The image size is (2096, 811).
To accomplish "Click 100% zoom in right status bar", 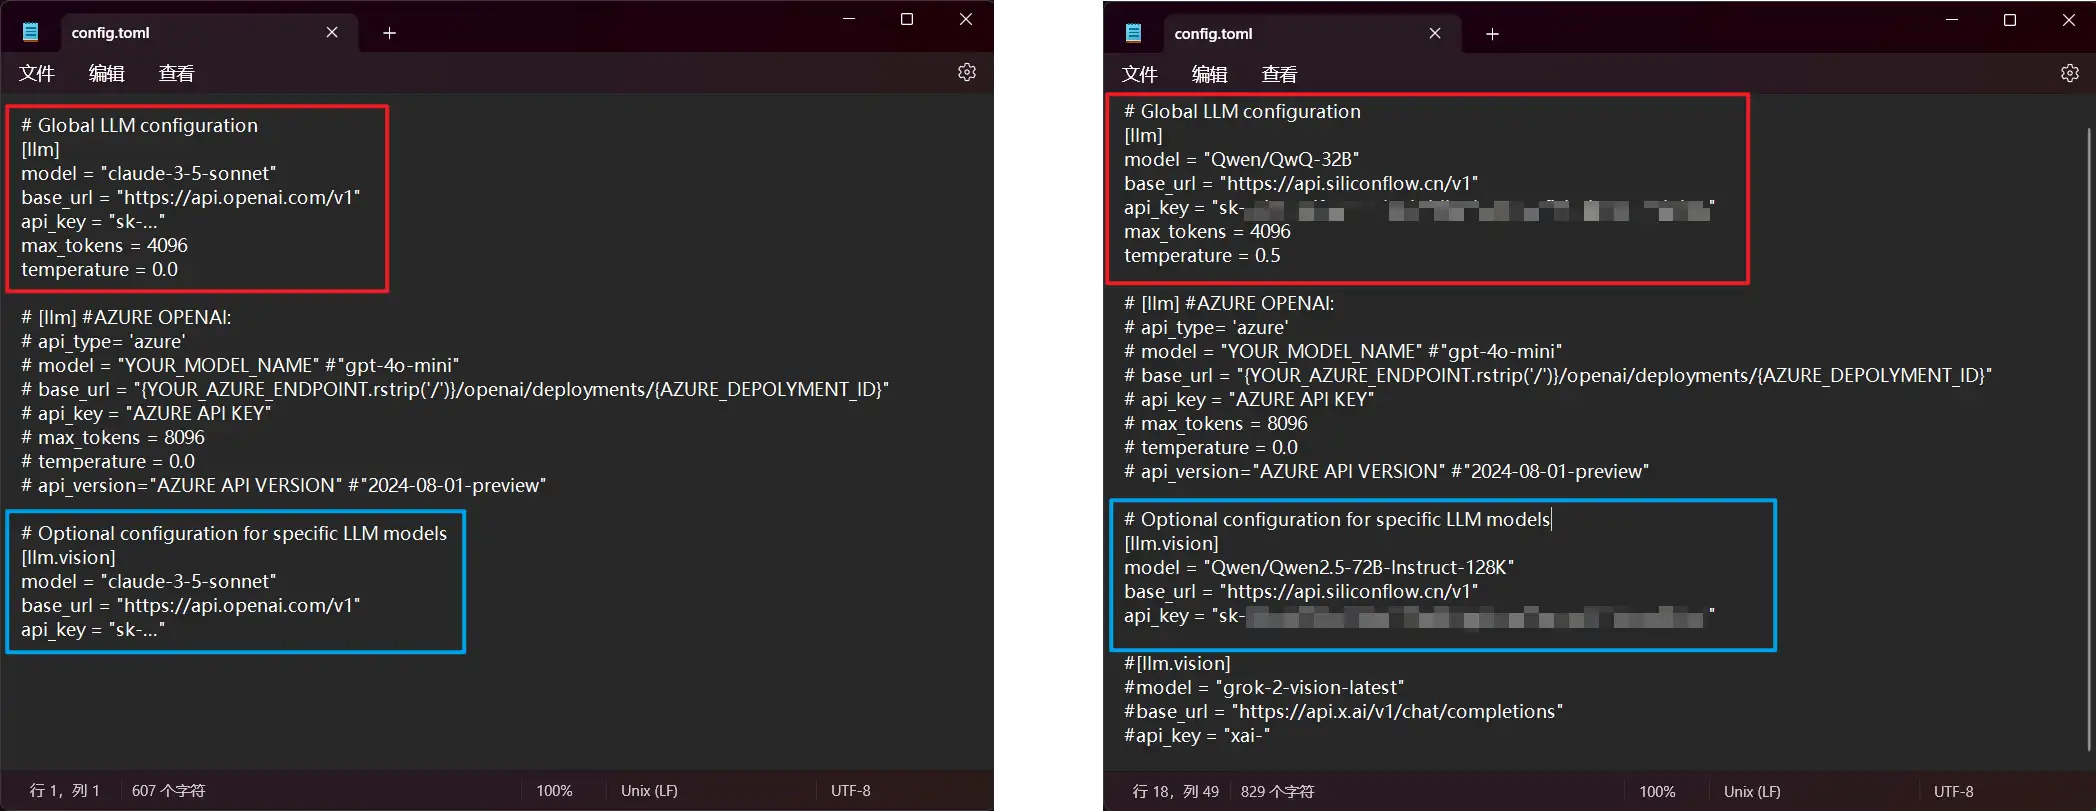I will [x=1657, y=791].
